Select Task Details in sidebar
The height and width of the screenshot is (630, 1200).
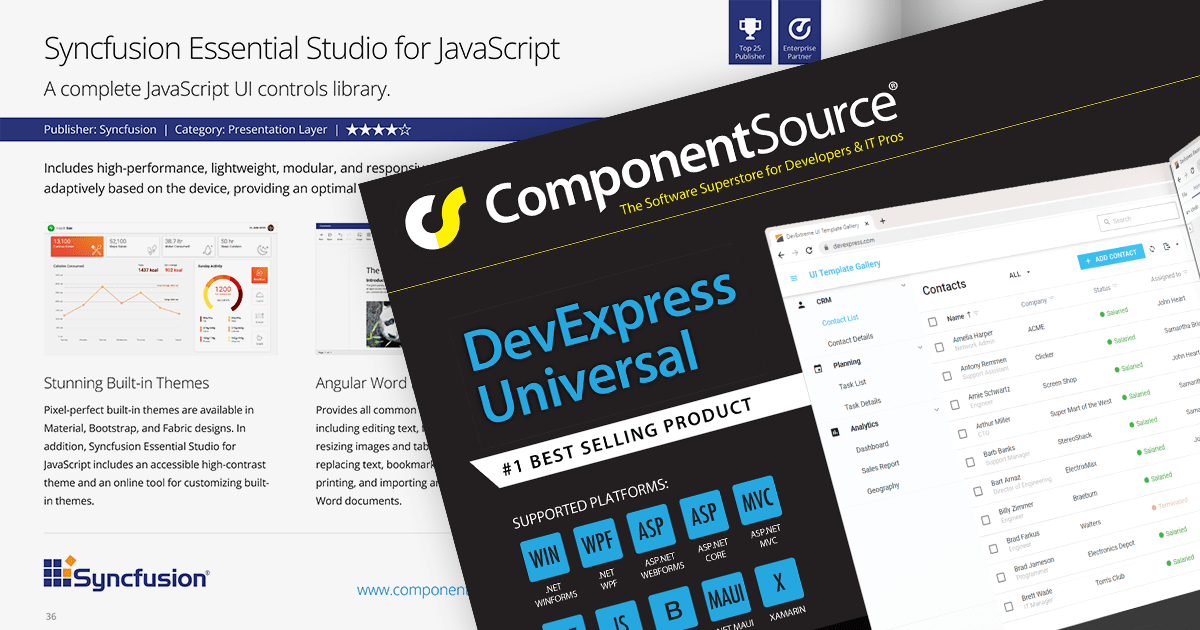coord(862,404)
